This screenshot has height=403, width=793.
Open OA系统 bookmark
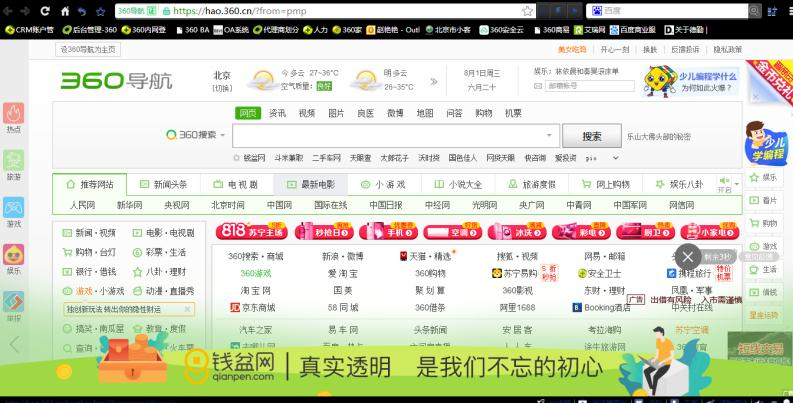(x=231, y=30)
